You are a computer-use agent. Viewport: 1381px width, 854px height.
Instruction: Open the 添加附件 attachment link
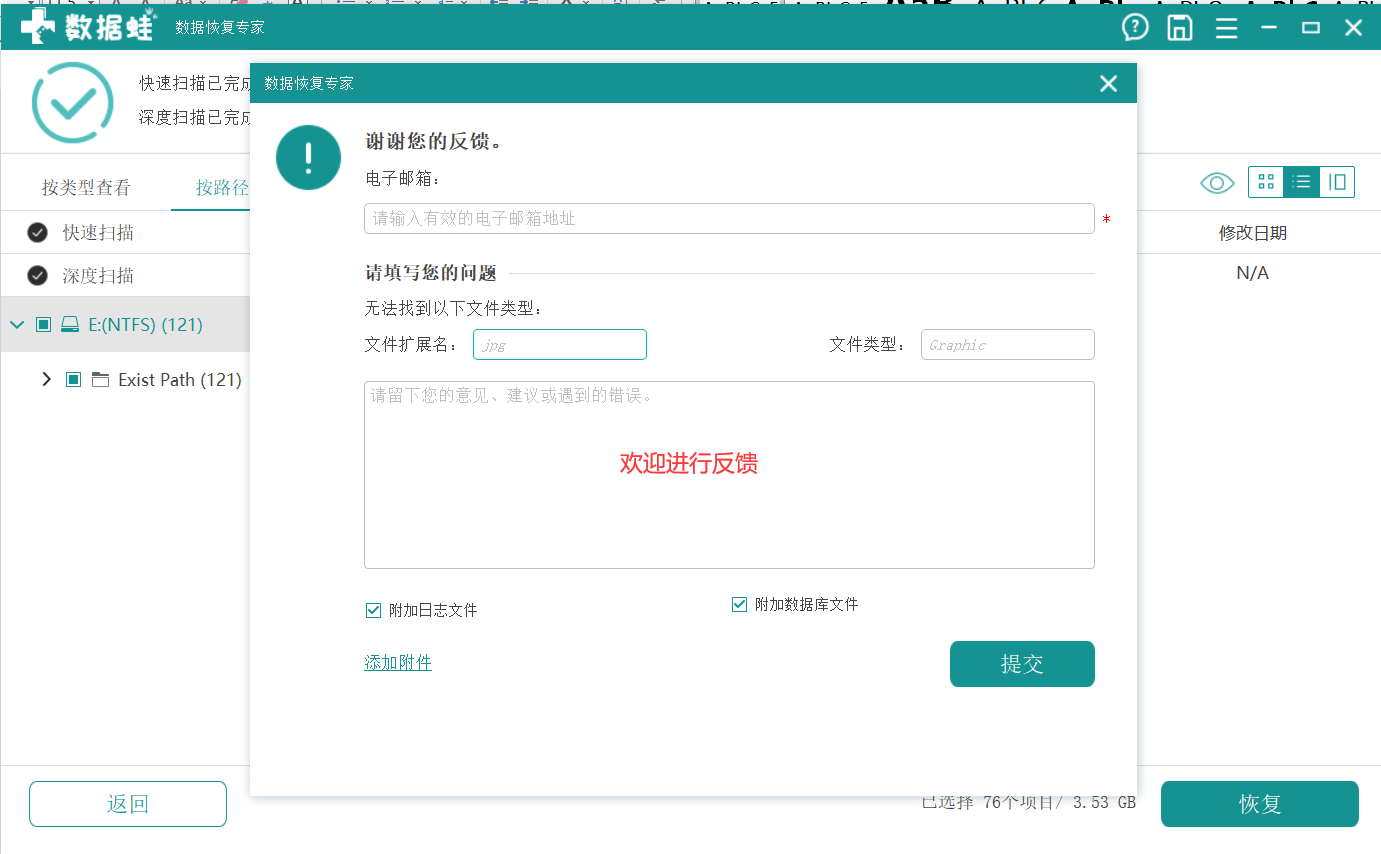coord(397,663)
